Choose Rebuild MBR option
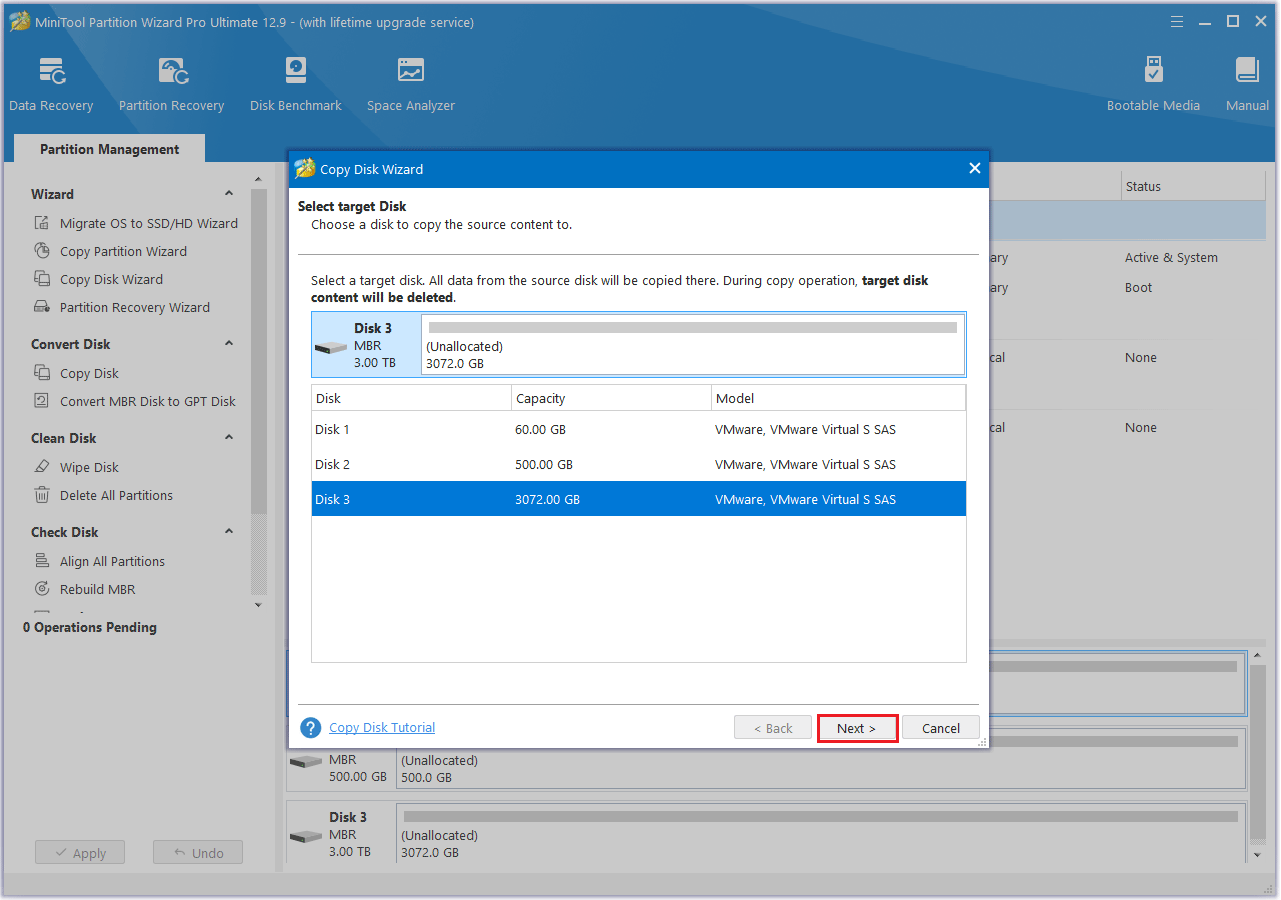Screen dimensions: 1281x900 [x=97, y=589]
